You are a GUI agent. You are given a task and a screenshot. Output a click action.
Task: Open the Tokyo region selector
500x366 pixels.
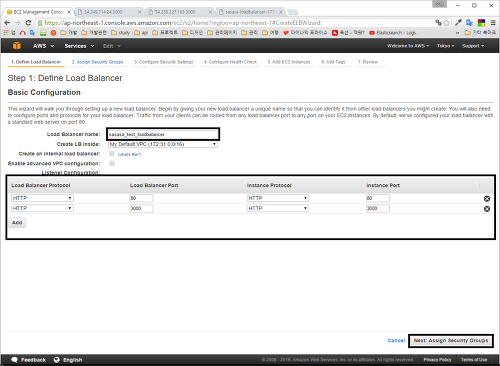pyautogui.click(x=445, y=46)
